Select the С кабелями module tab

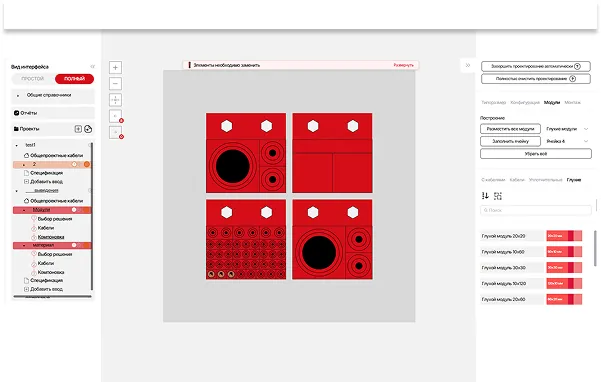(x=493, y=180)
